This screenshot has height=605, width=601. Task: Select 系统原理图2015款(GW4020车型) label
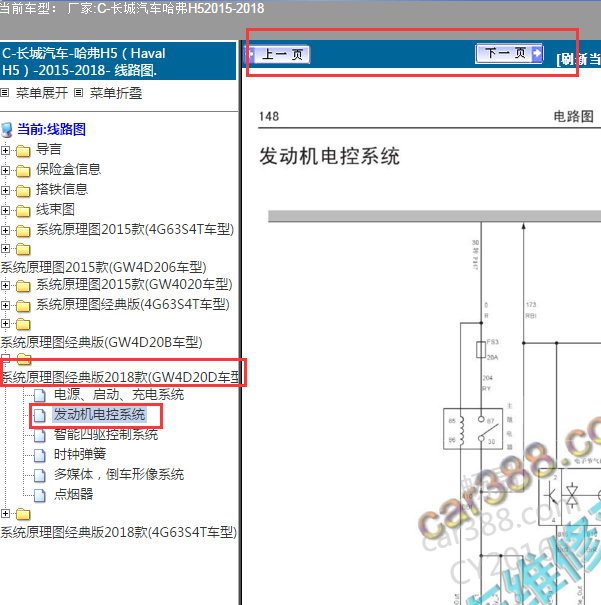134,285
